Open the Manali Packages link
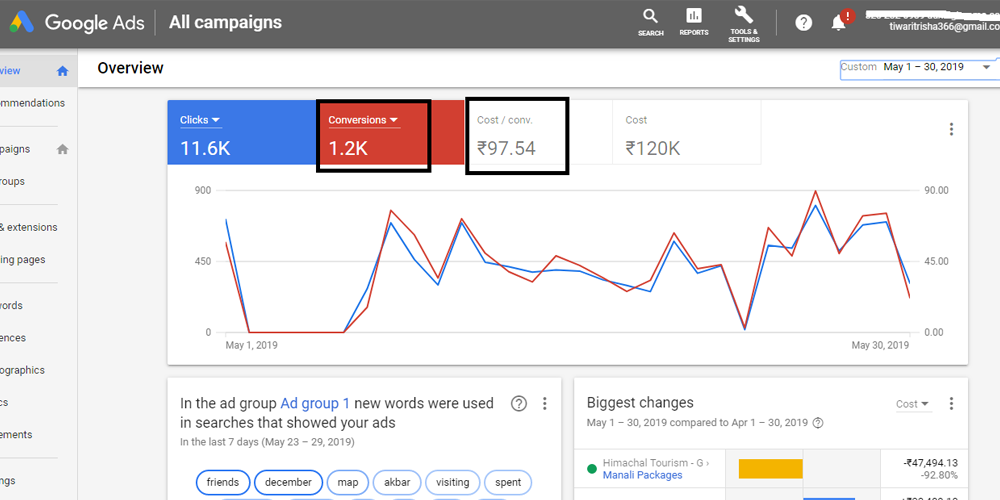 coord(642,475)
